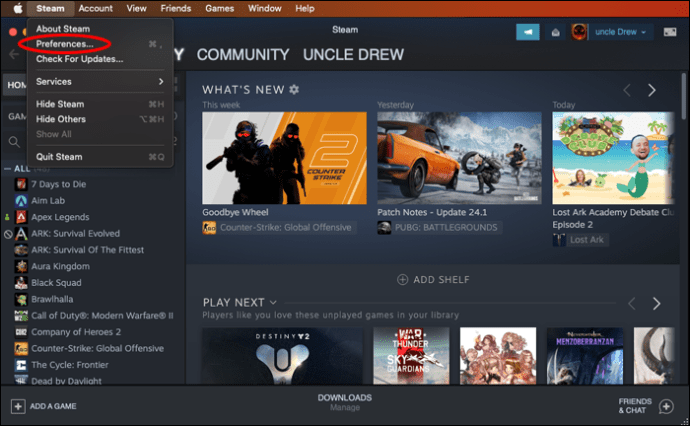Click the Brawlhalla game icon
This screenshot has width=690, height=426.
pos(21,299)
